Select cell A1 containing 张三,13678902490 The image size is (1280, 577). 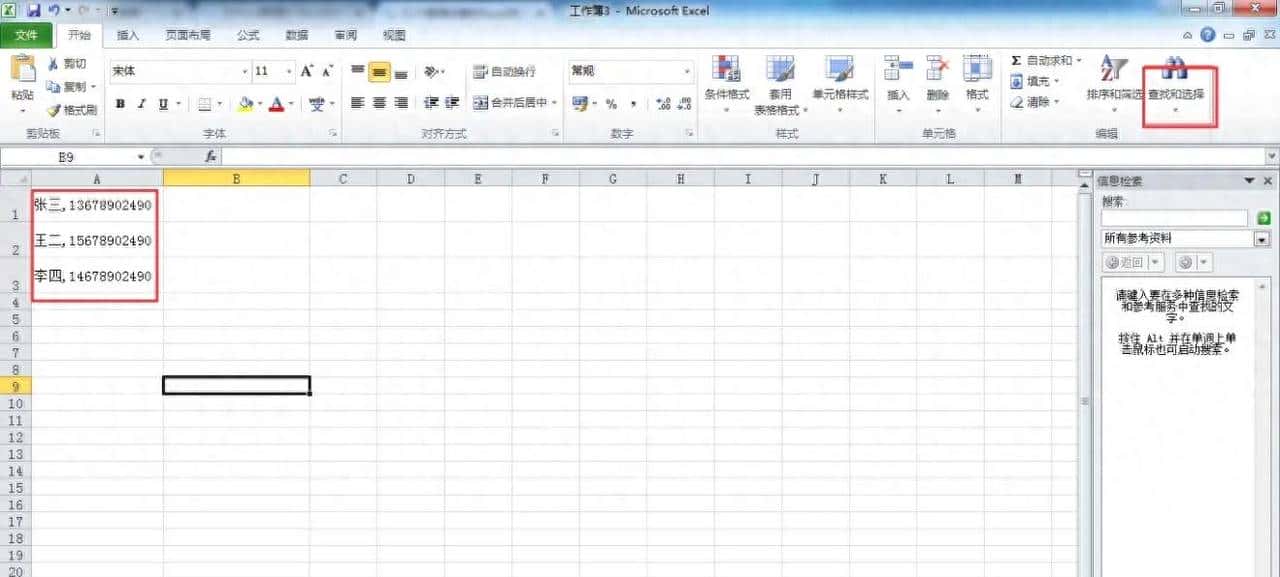97,205
